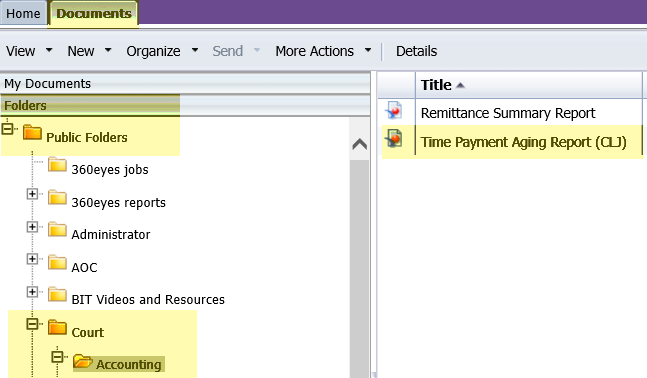Viewport: 647px width, 378px height.
Task: Select the Accounting folder label
Action: pyautogui.click(x=129, y=365)
